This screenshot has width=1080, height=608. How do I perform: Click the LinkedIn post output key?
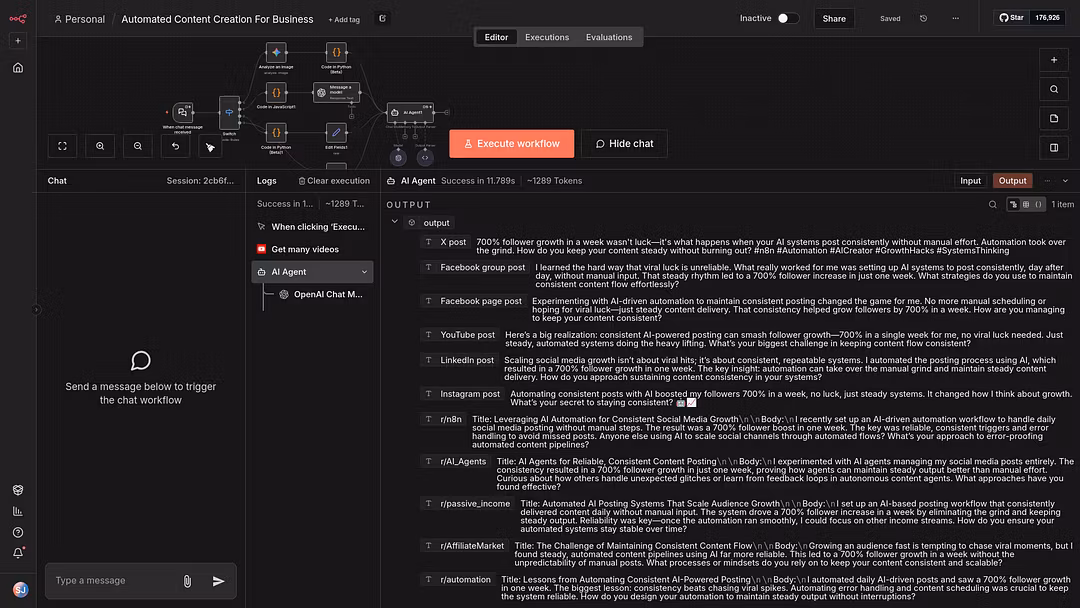tap(467, 360)
